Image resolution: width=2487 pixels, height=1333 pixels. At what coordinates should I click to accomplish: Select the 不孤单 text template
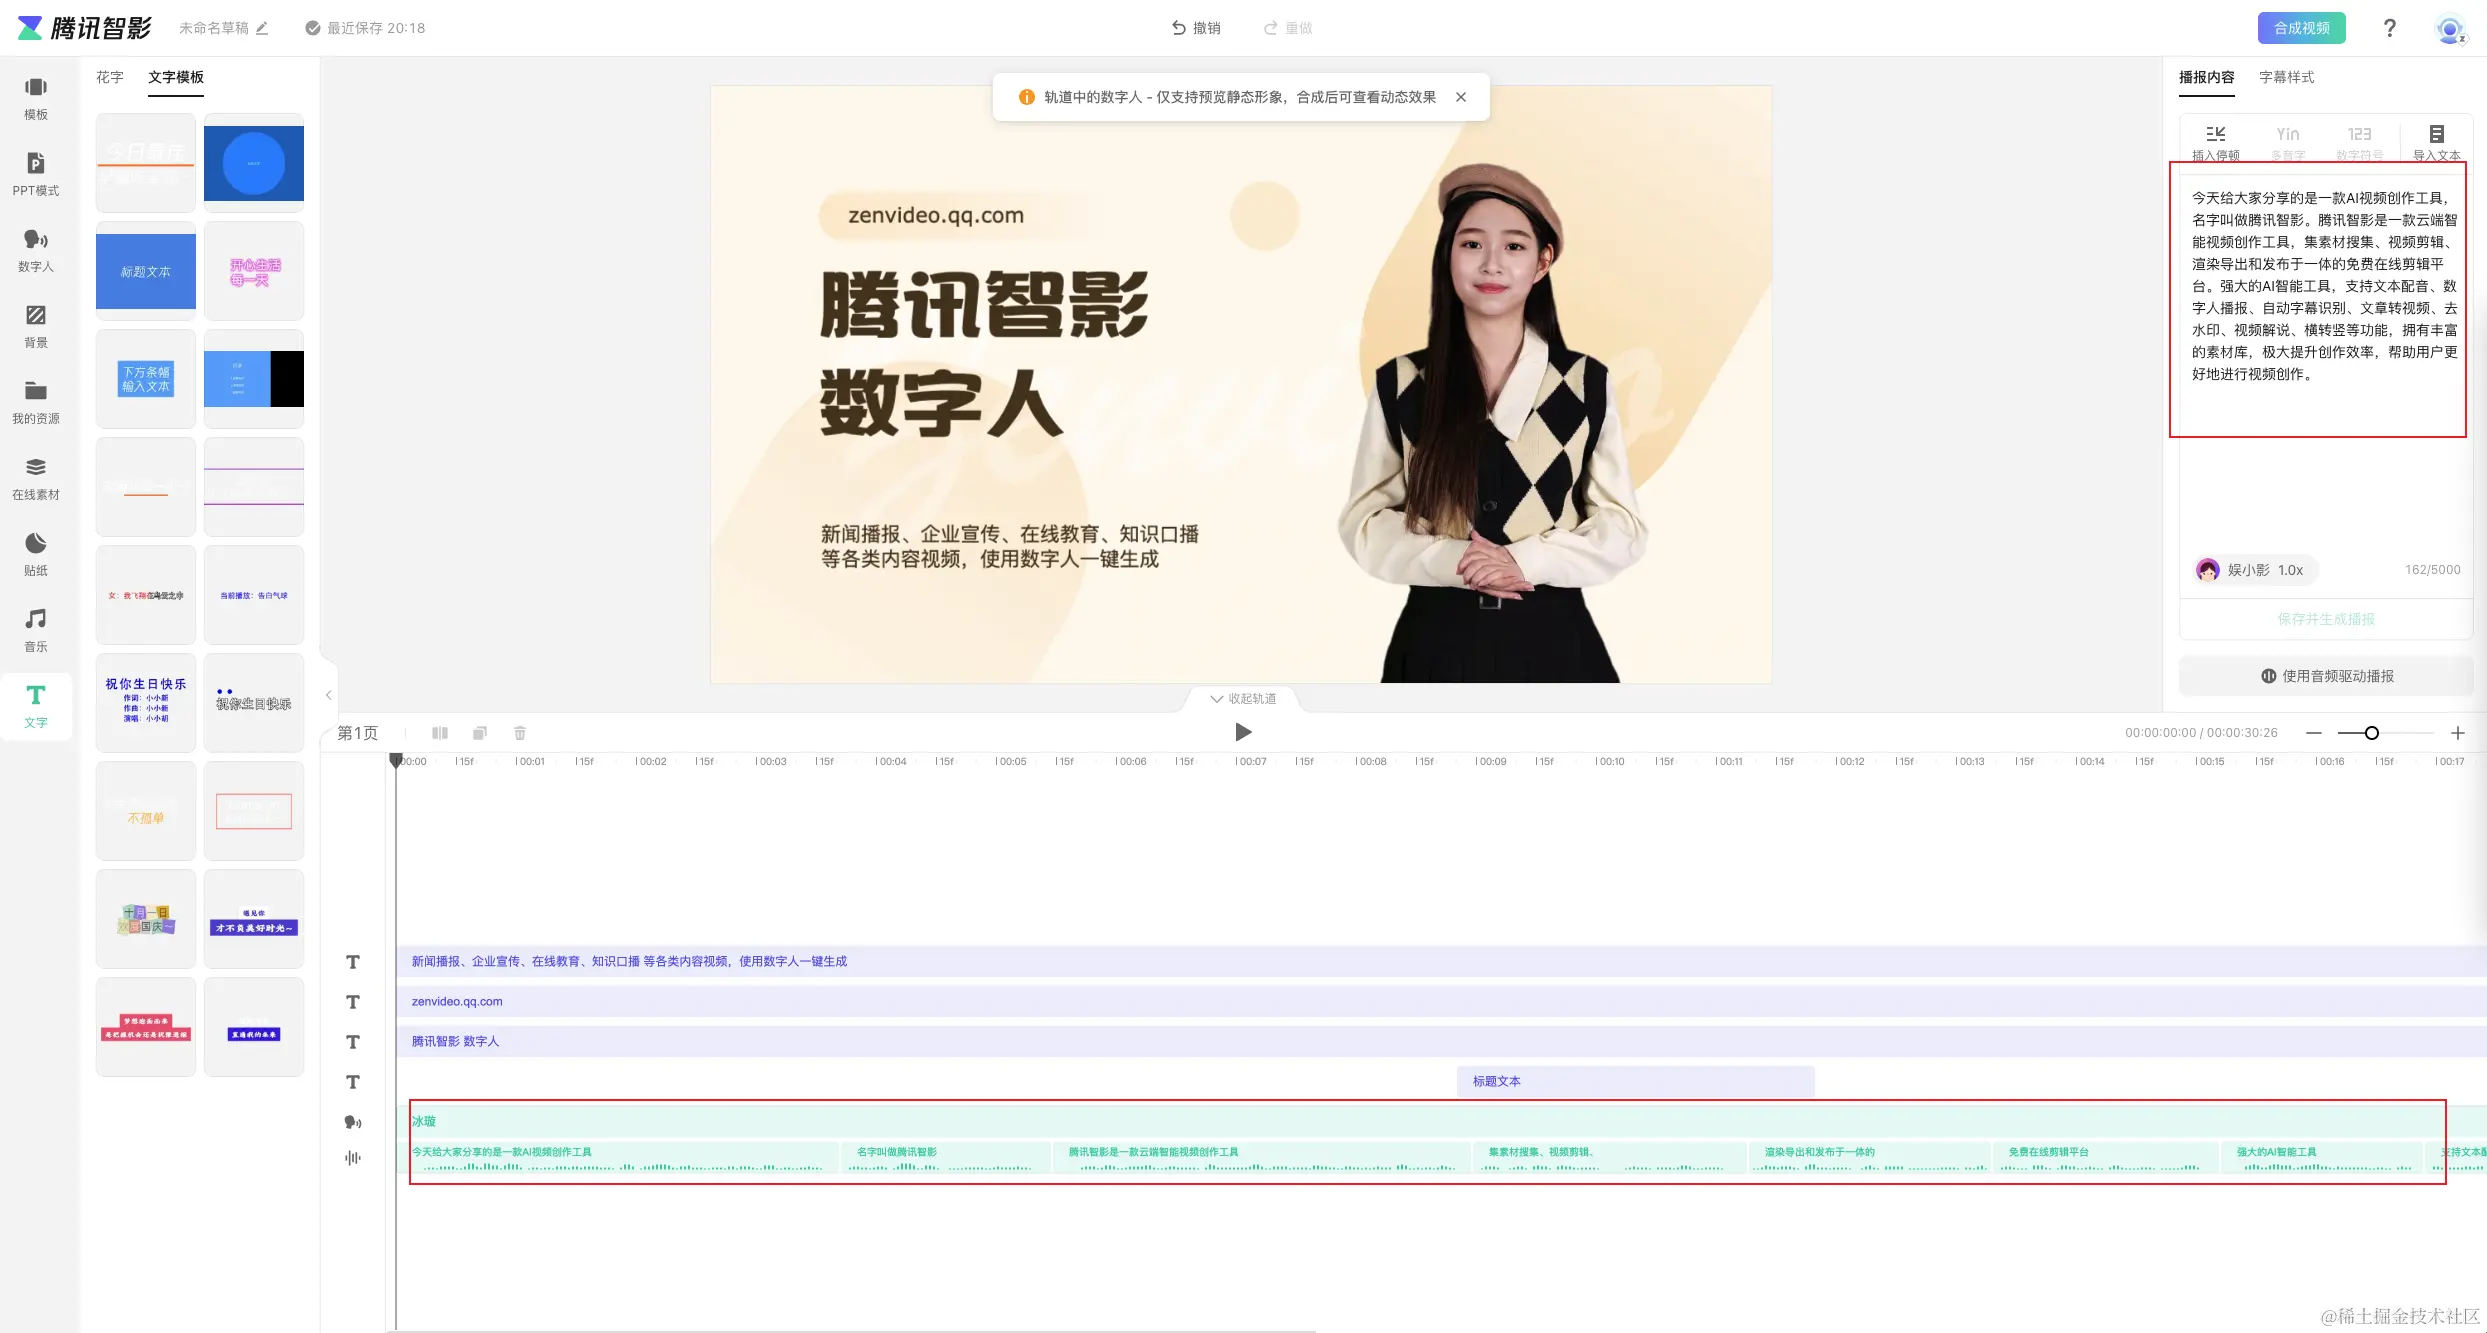tap(146, 811)
